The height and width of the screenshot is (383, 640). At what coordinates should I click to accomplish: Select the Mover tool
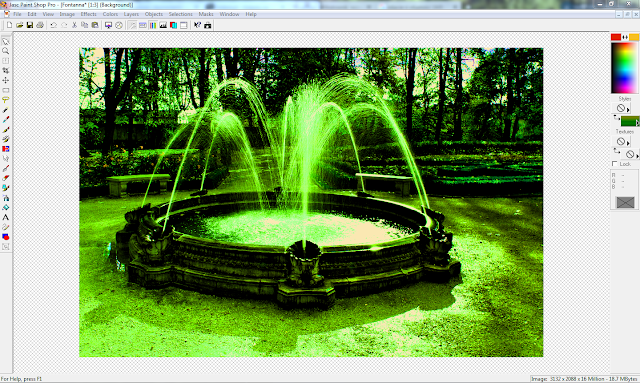click(x=6, y=80)
